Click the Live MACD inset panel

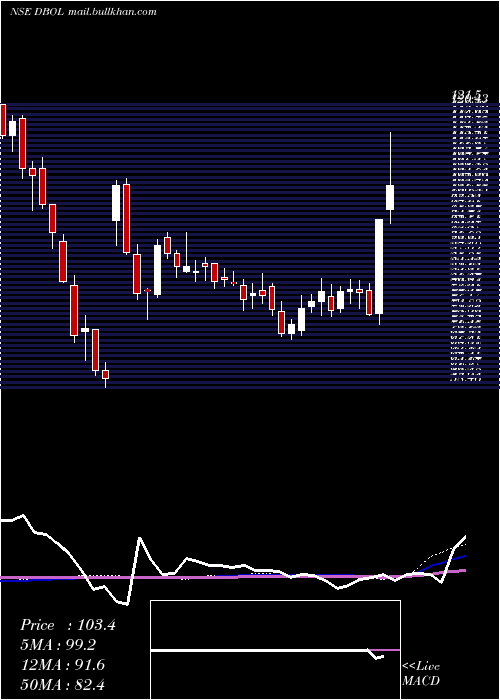(275, 650)
